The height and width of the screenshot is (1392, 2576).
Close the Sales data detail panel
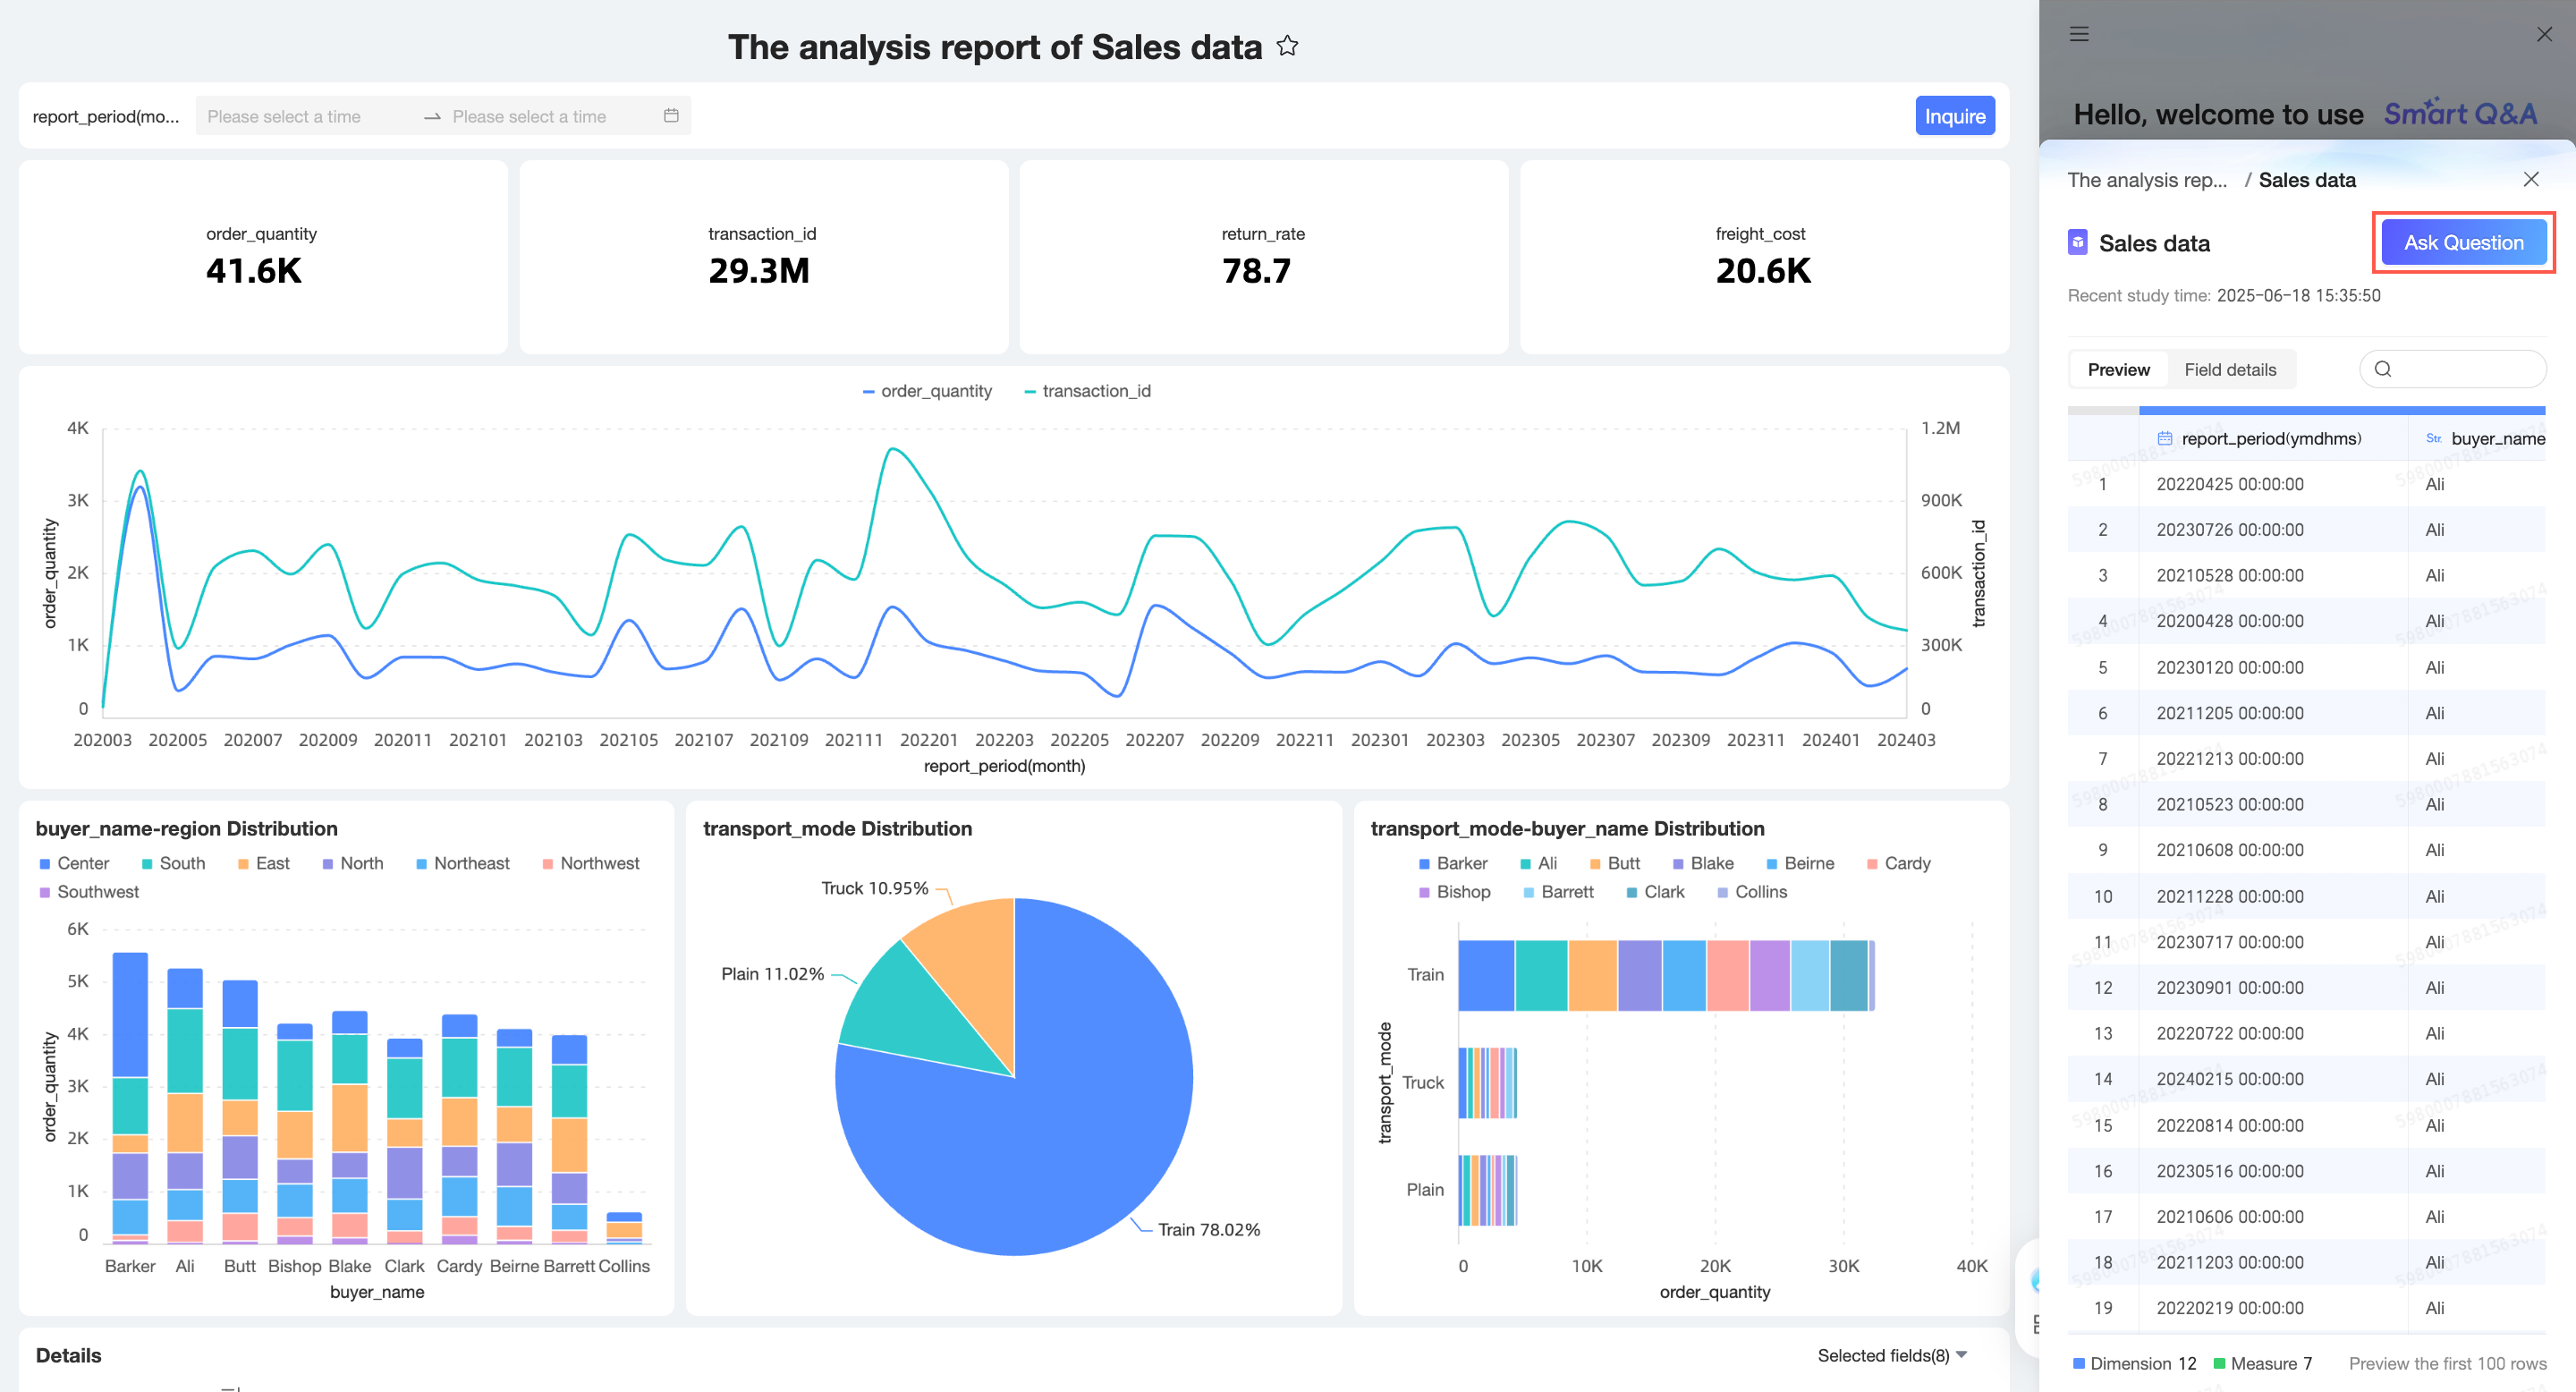pos(2531,179)
